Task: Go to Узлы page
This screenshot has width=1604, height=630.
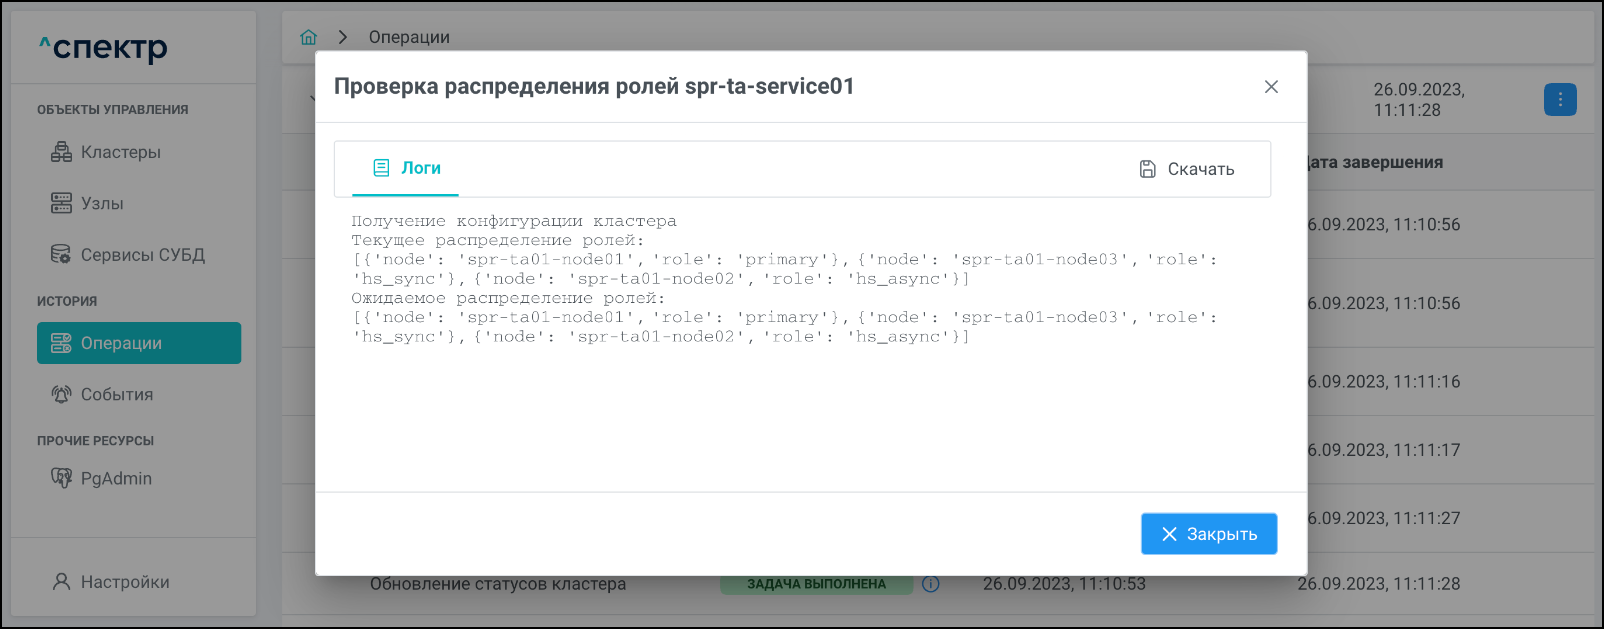Action: 102,203
